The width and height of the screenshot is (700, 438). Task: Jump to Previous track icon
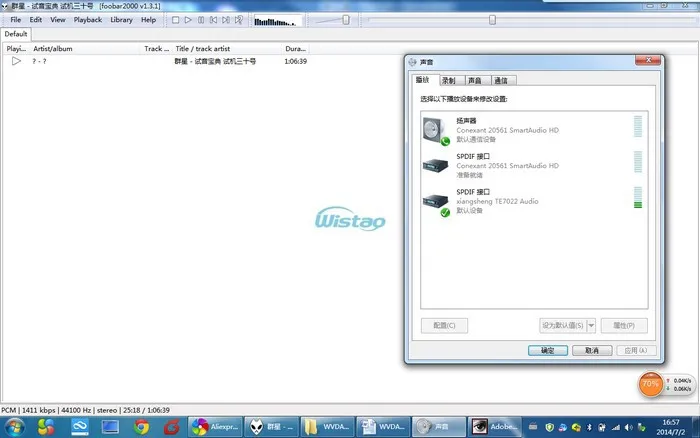pos(213,20)
